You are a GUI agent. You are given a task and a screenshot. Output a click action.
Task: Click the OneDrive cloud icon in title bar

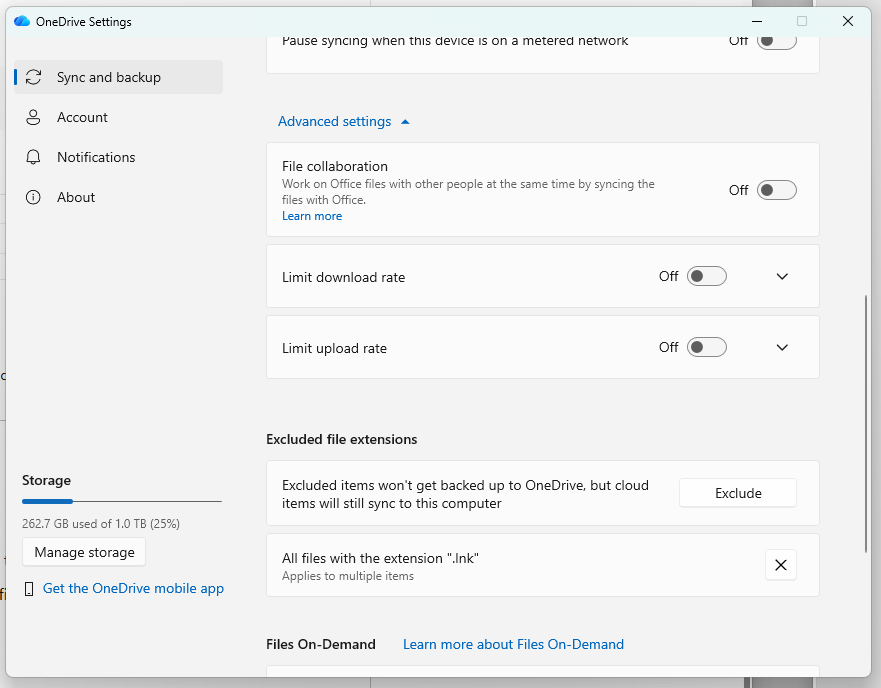[22, 21]
